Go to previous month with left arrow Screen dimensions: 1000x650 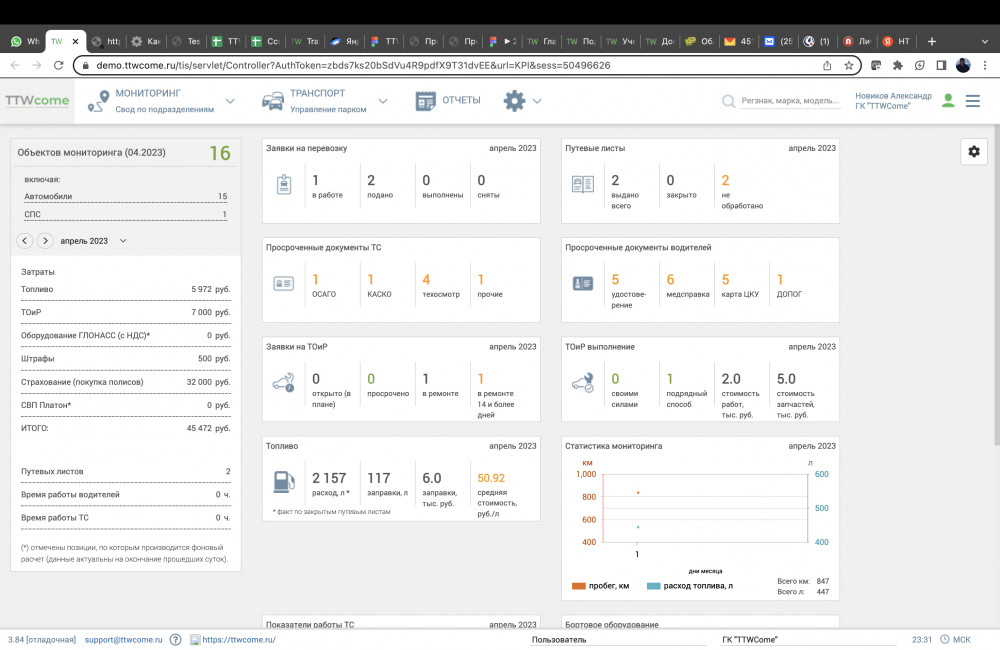[25, 241]
